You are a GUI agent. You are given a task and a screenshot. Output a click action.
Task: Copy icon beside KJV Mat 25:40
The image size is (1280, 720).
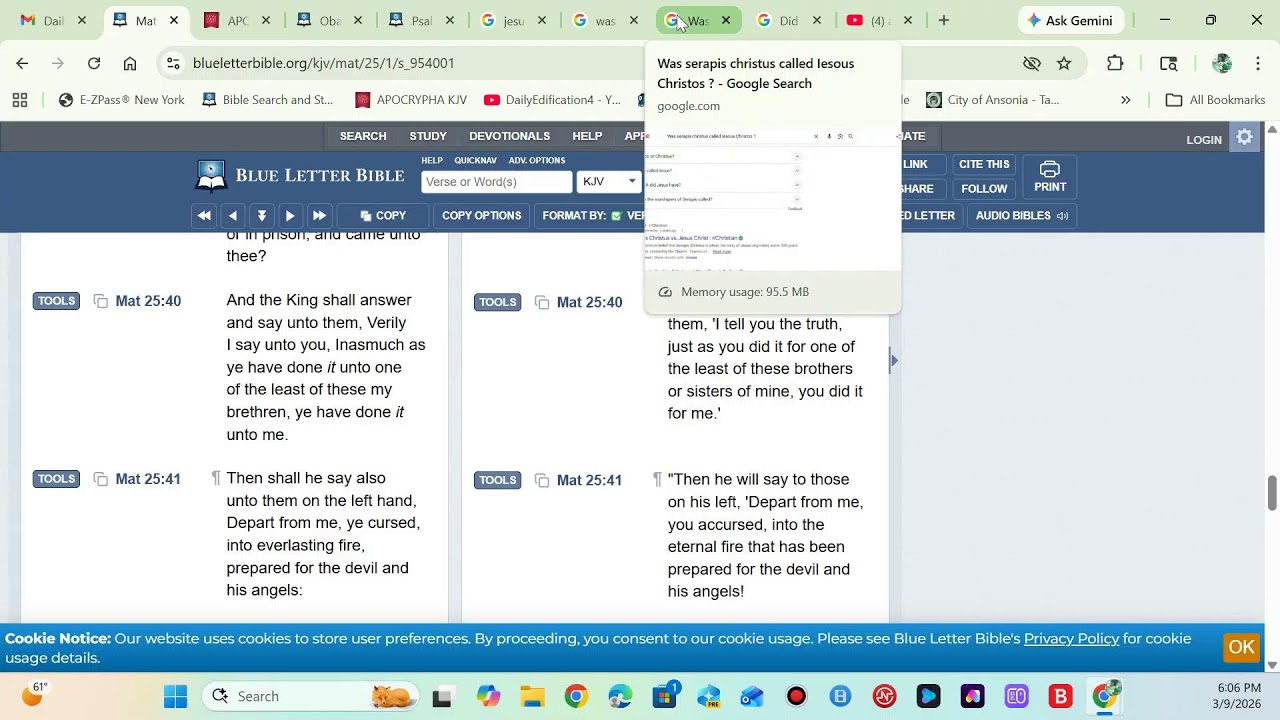[x=100, y=301]
